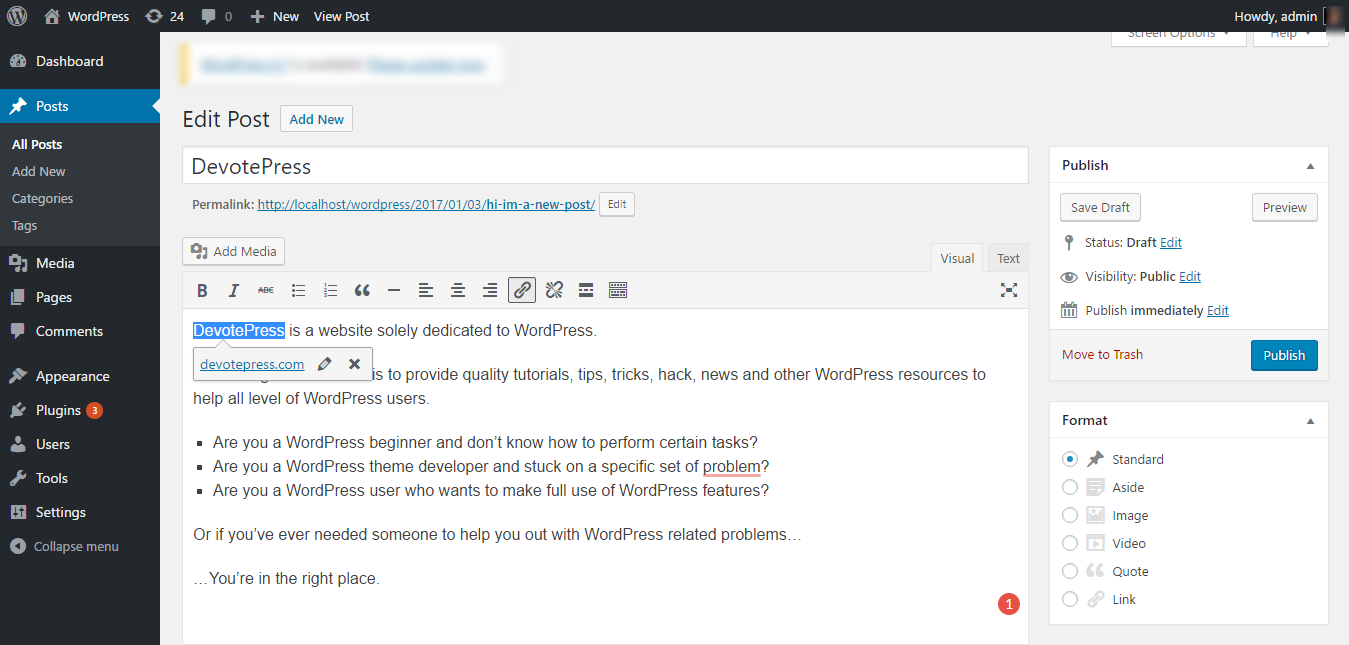The image size is (1349, 645).
Task: Align text right
Action: [x=490, y=290]
